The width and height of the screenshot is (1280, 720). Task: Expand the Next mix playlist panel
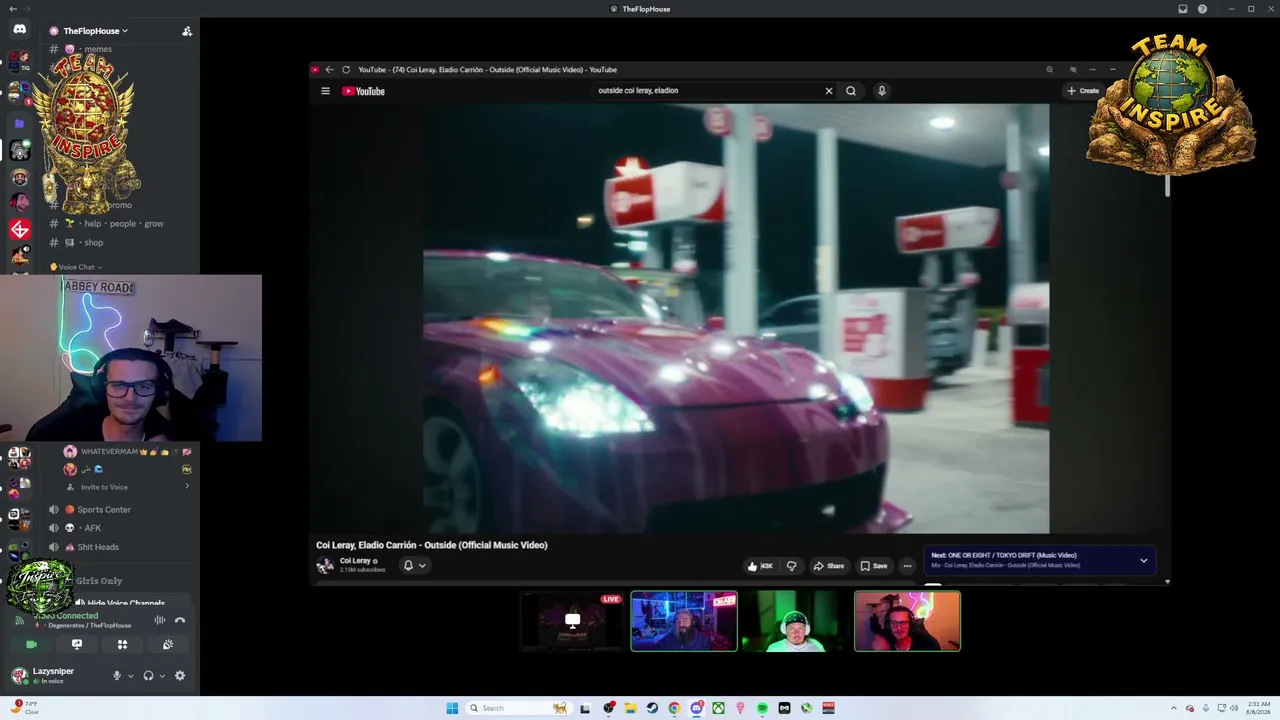(x=1144, y=561)
